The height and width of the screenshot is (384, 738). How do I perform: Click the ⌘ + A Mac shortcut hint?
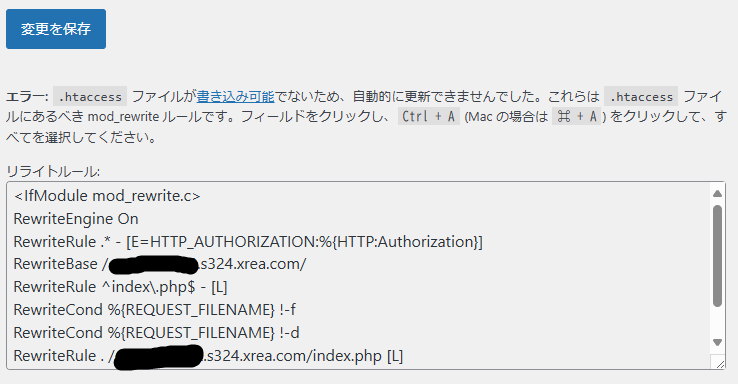577,116
